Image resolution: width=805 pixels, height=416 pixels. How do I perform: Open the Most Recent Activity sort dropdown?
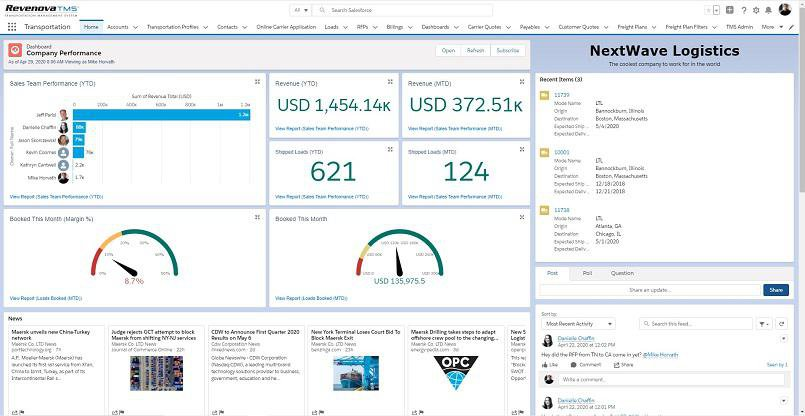point(578,324)
